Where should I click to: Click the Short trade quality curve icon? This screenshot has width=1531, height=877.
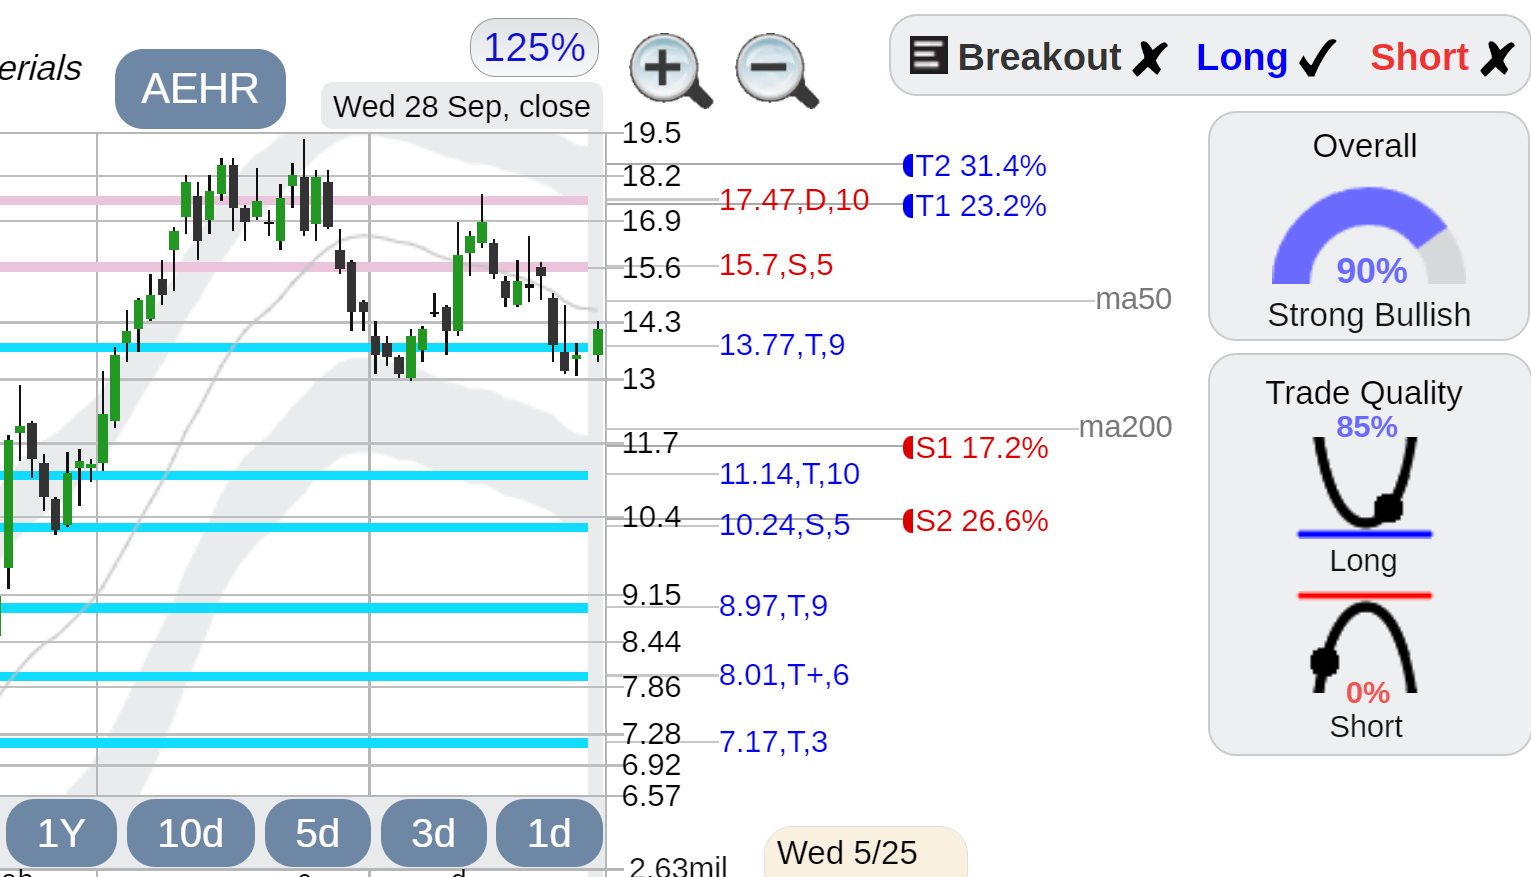1365,643
